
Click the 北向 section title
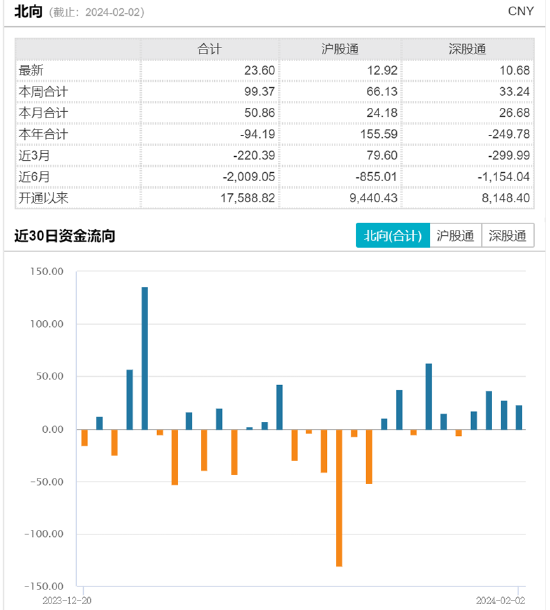pos(28,11)
